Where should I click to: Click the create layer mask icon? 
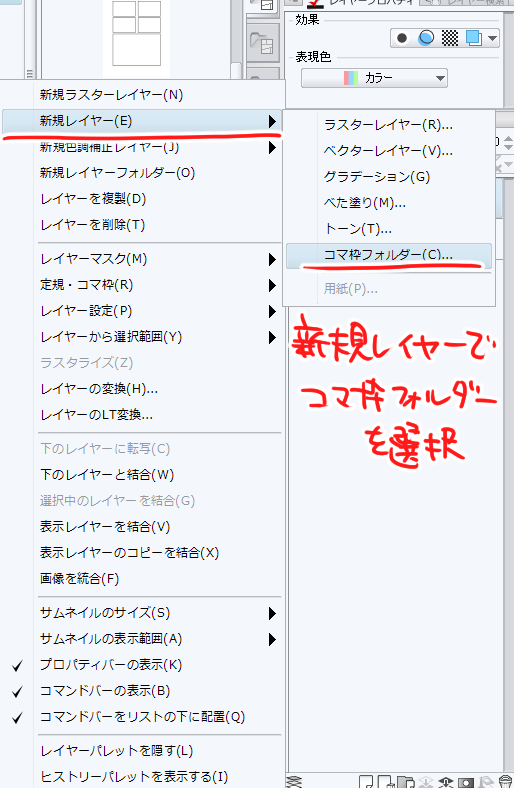pyautogui.click(x=466, y=782)
